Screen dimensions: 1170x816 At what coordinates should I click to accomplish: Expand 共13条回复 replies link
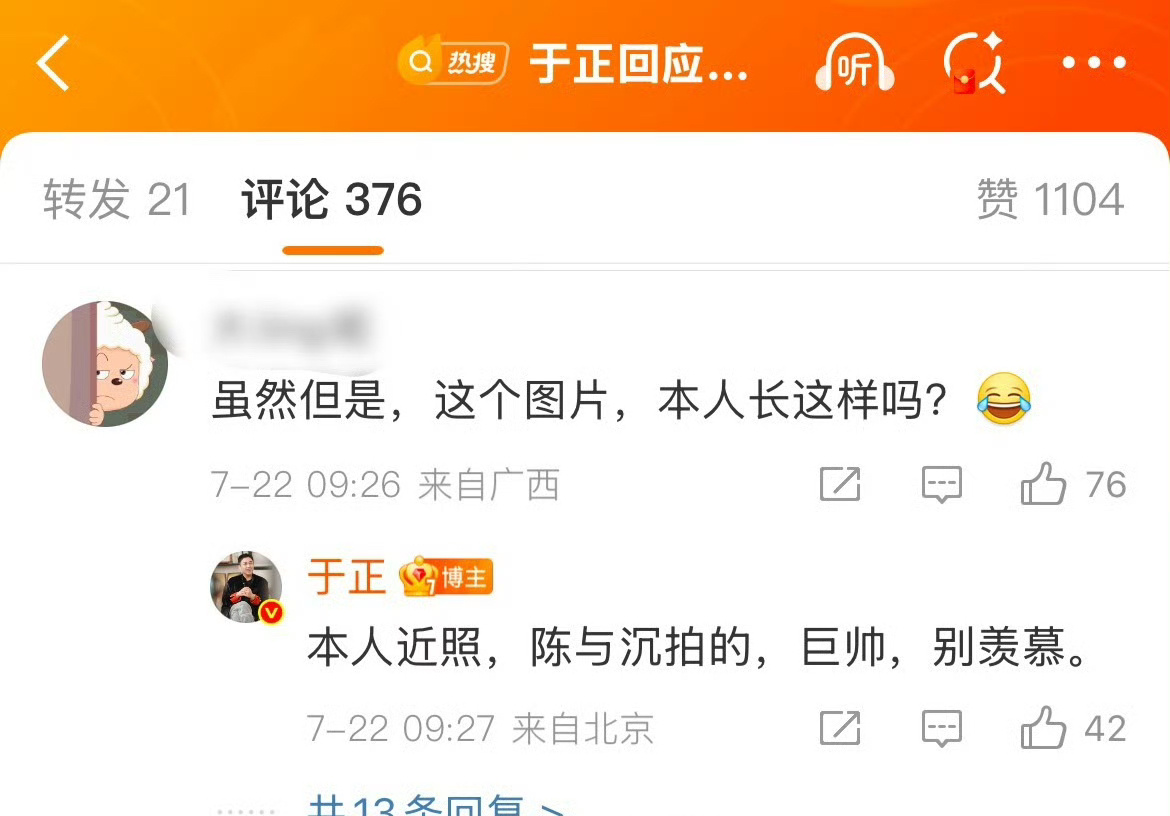point(437,804)
